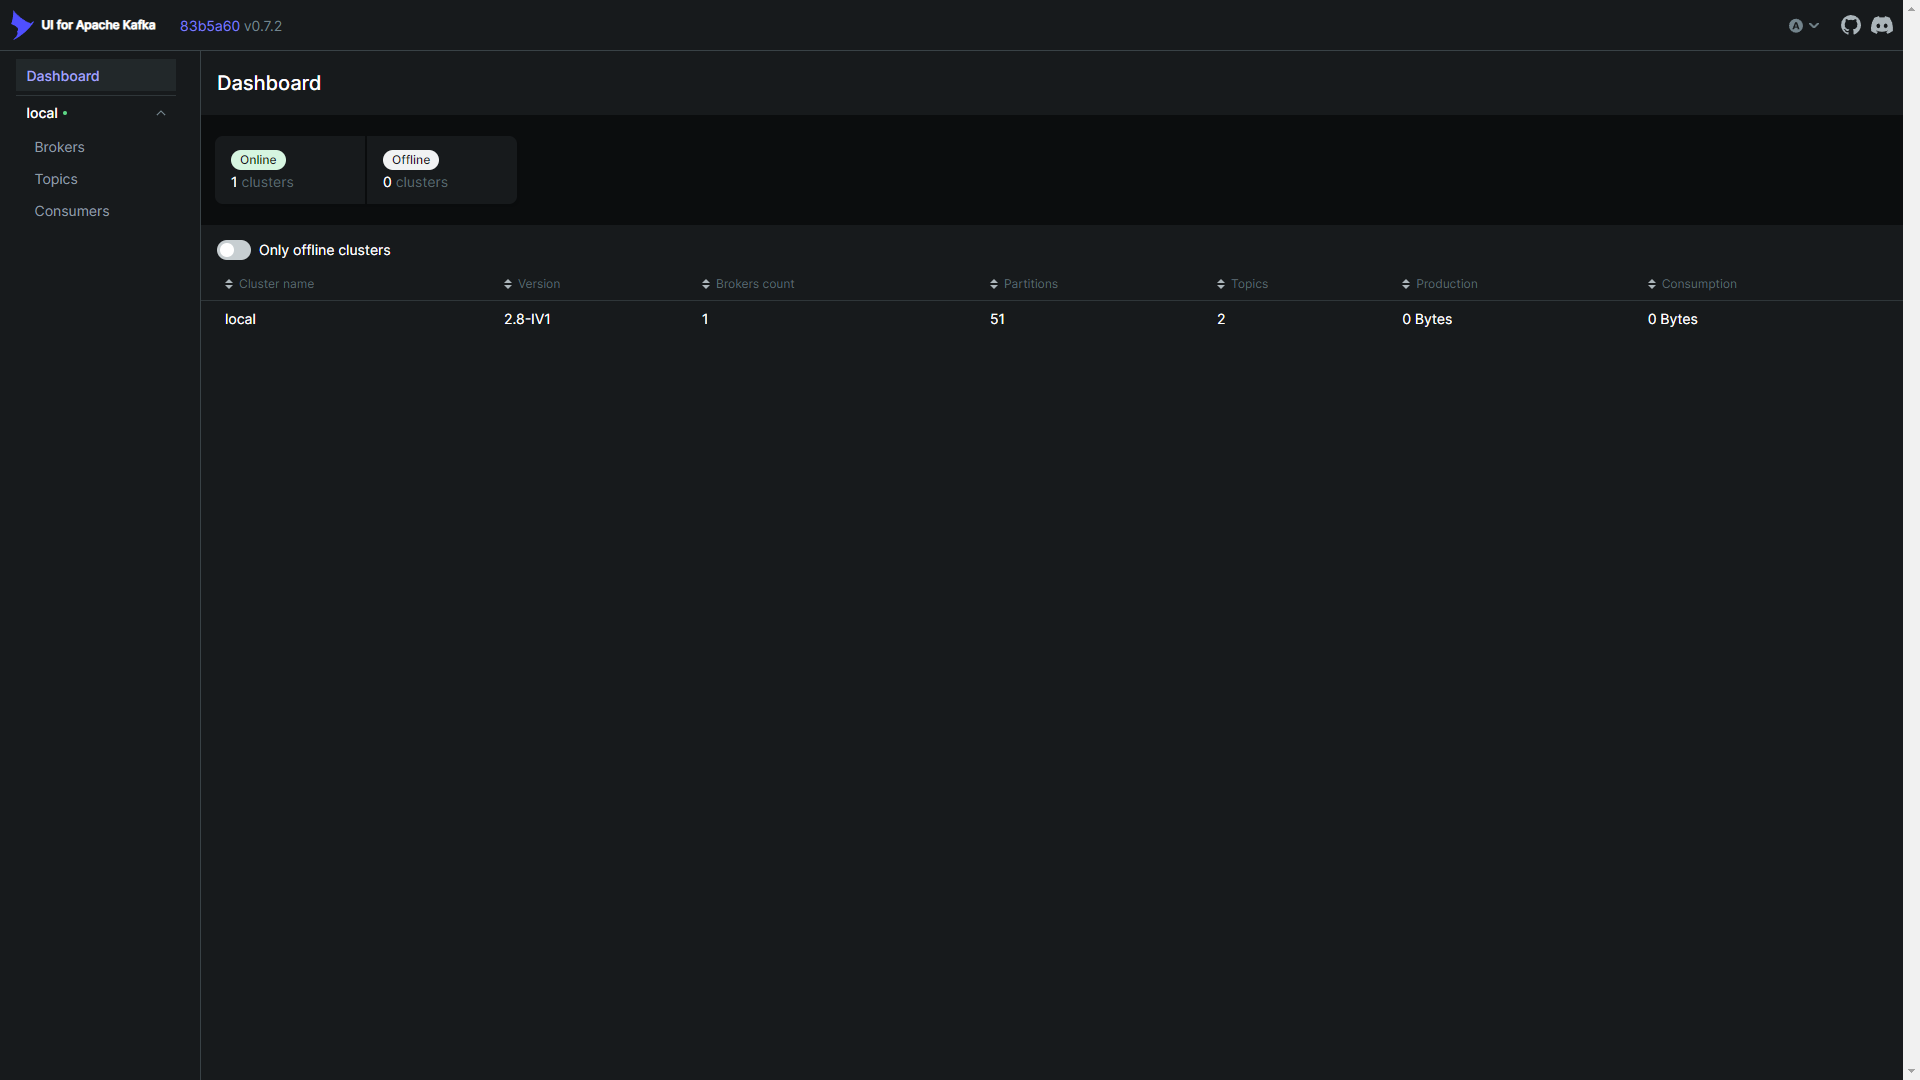Click the local cluster row entry
Image resolution: width=1920 pixels, height=1080 pixels.
click(x=240, y=318)
